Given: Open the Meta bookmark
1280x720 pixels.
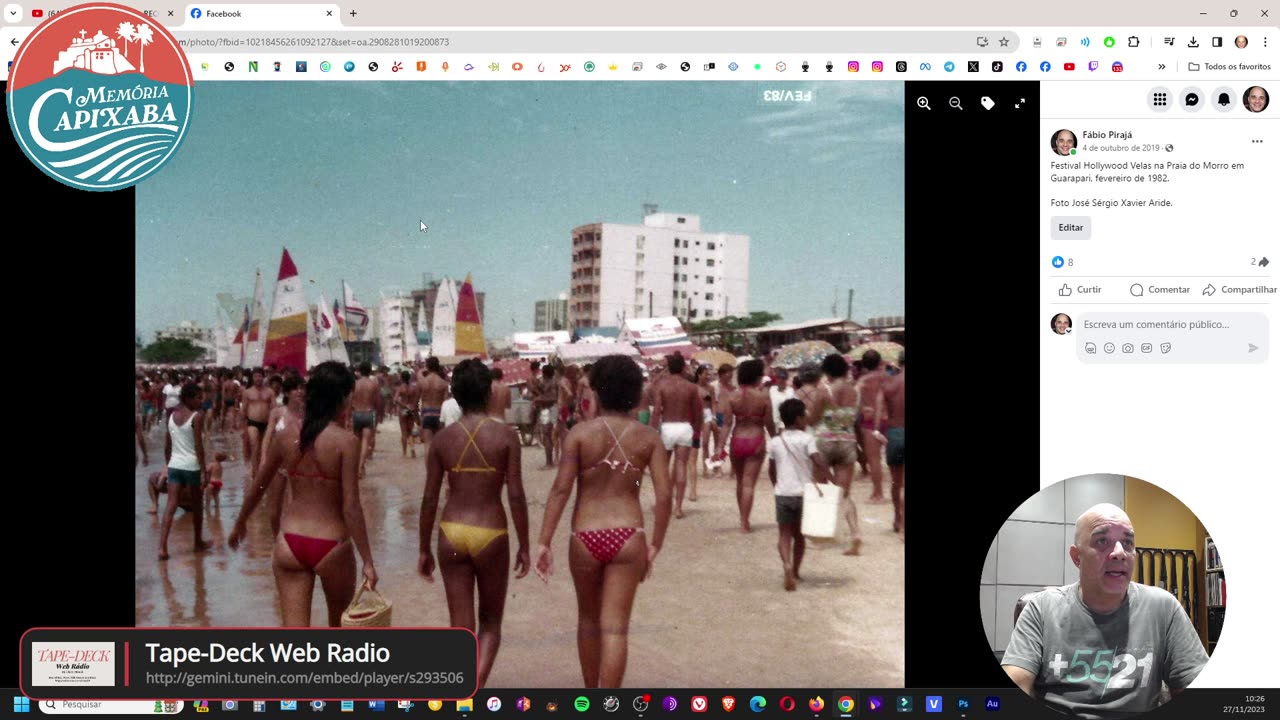Looking at the screenshot, I should (x=925, y=67).
